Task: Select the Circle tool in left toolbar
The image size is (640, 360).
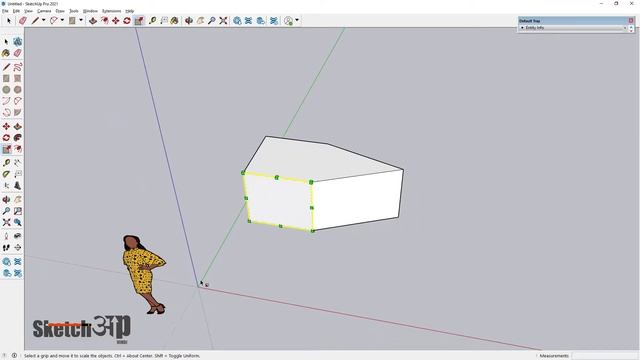Action: click(x=6, y=90)
